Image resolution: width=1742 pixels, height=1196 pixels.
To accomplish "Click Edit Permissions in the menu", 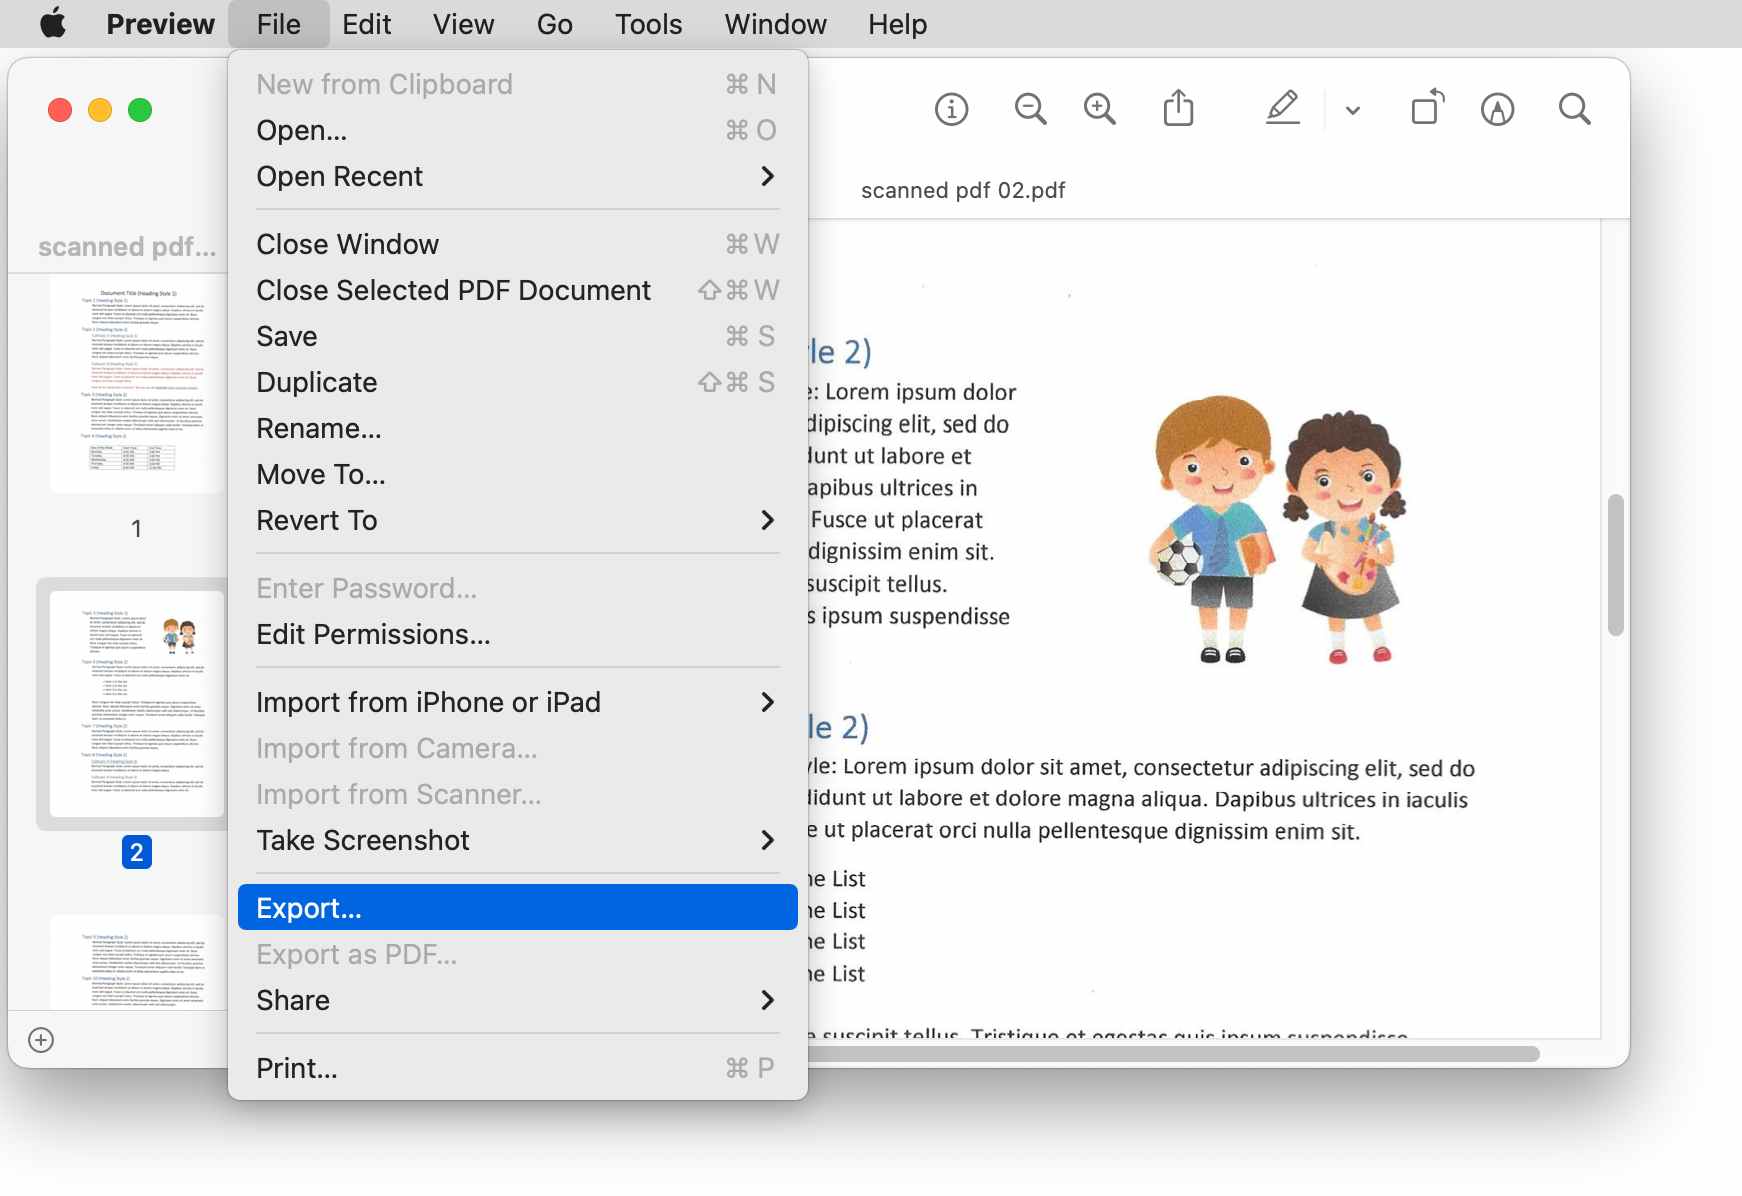I will (372, 634).
